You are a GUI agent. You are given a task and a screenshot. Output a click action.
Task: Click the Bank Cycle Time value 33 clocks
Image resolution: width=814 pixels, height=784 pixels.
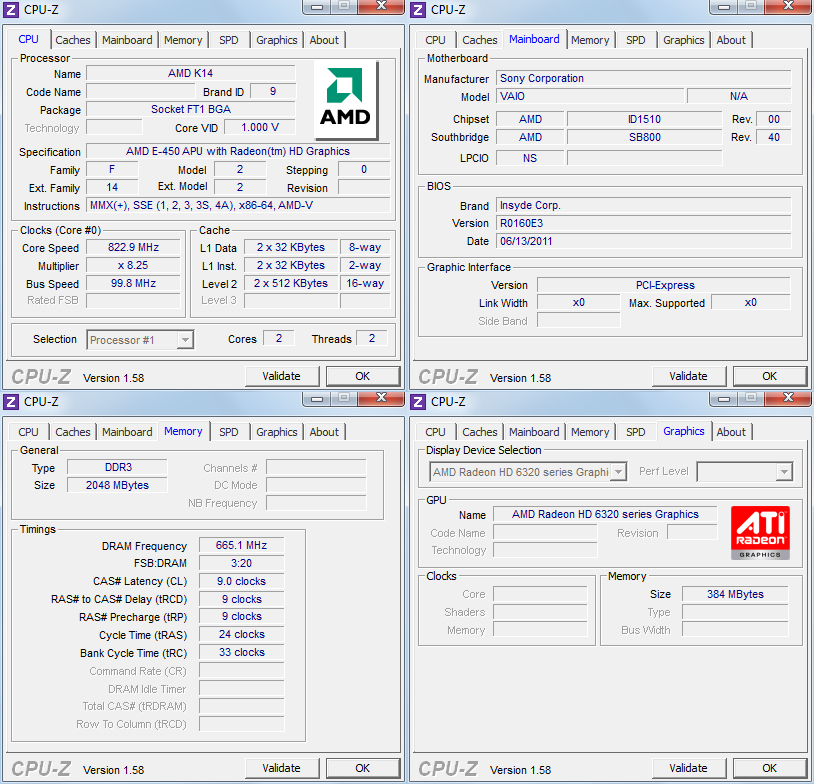pyautogui.click(x=241, y=652)
